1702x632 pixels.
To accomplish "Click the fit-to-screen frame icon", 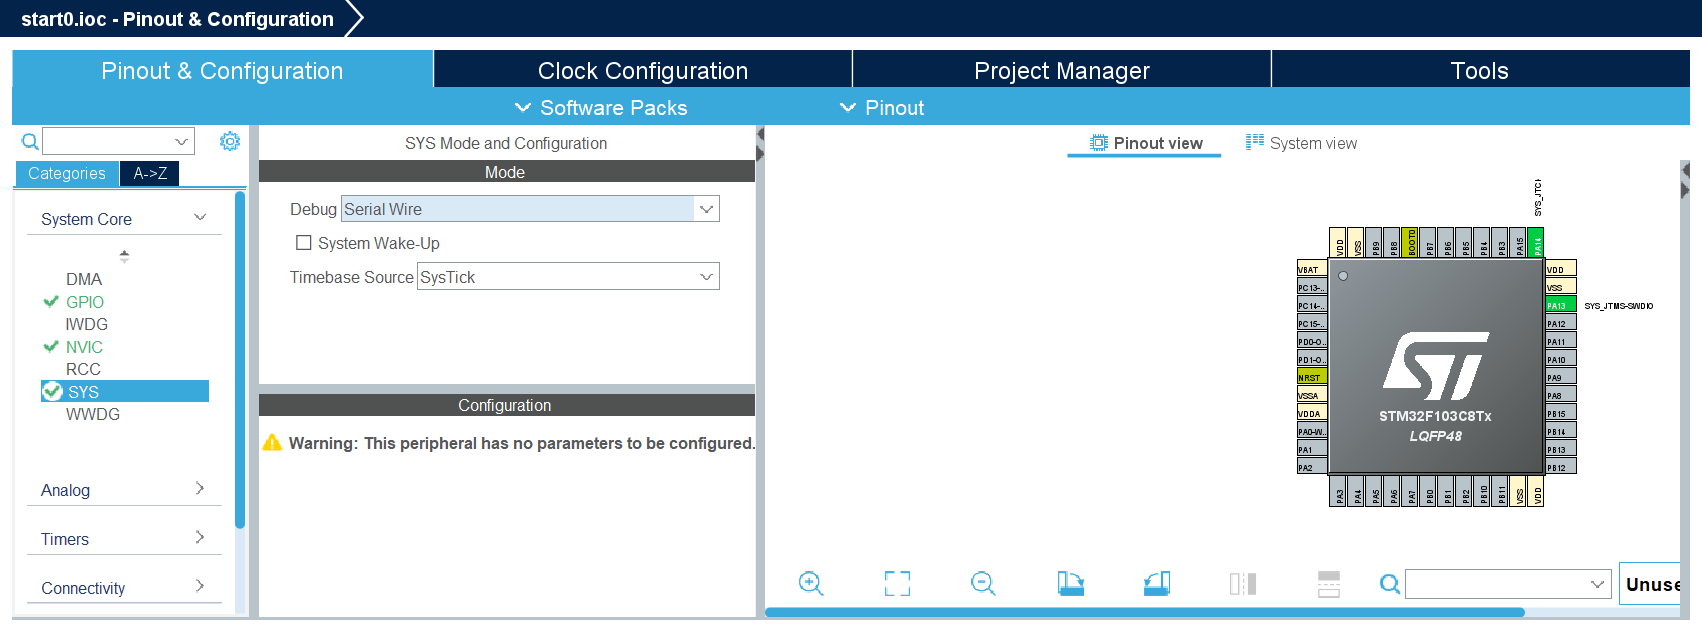I will [x=897, y=584].
